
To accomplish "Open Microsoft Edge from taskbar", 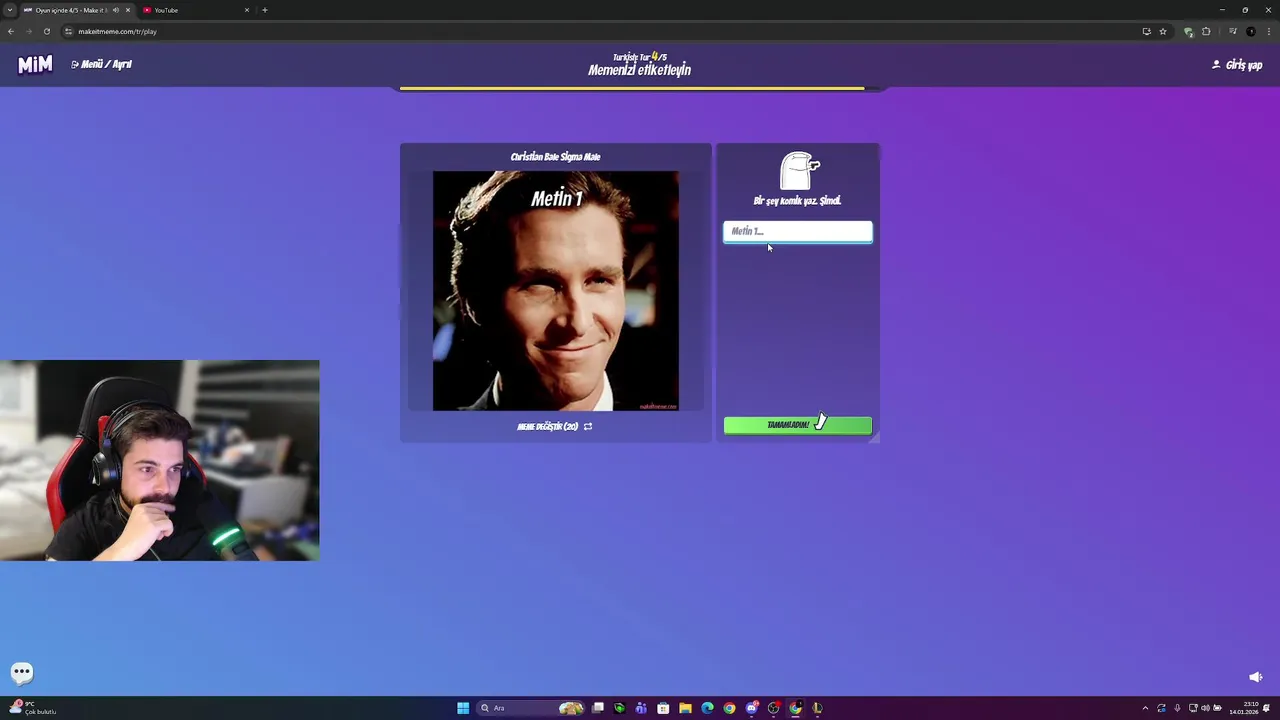I will [707, 708].
